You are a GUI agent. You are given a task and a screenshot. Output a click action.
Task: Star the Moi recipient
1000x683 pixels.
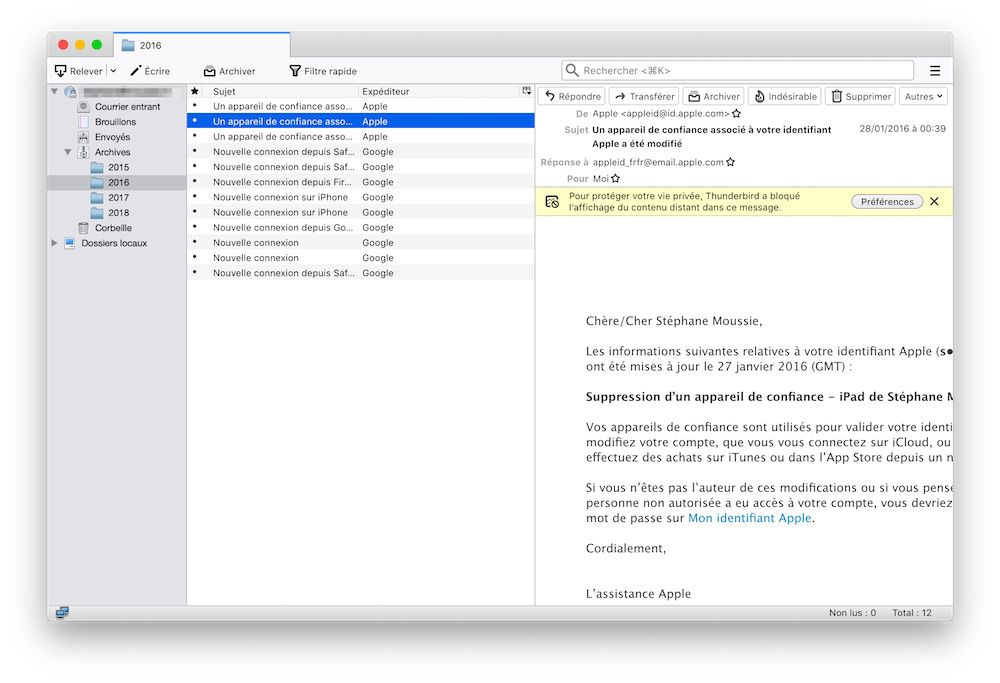pyautogui.click(x=615, y=179)
